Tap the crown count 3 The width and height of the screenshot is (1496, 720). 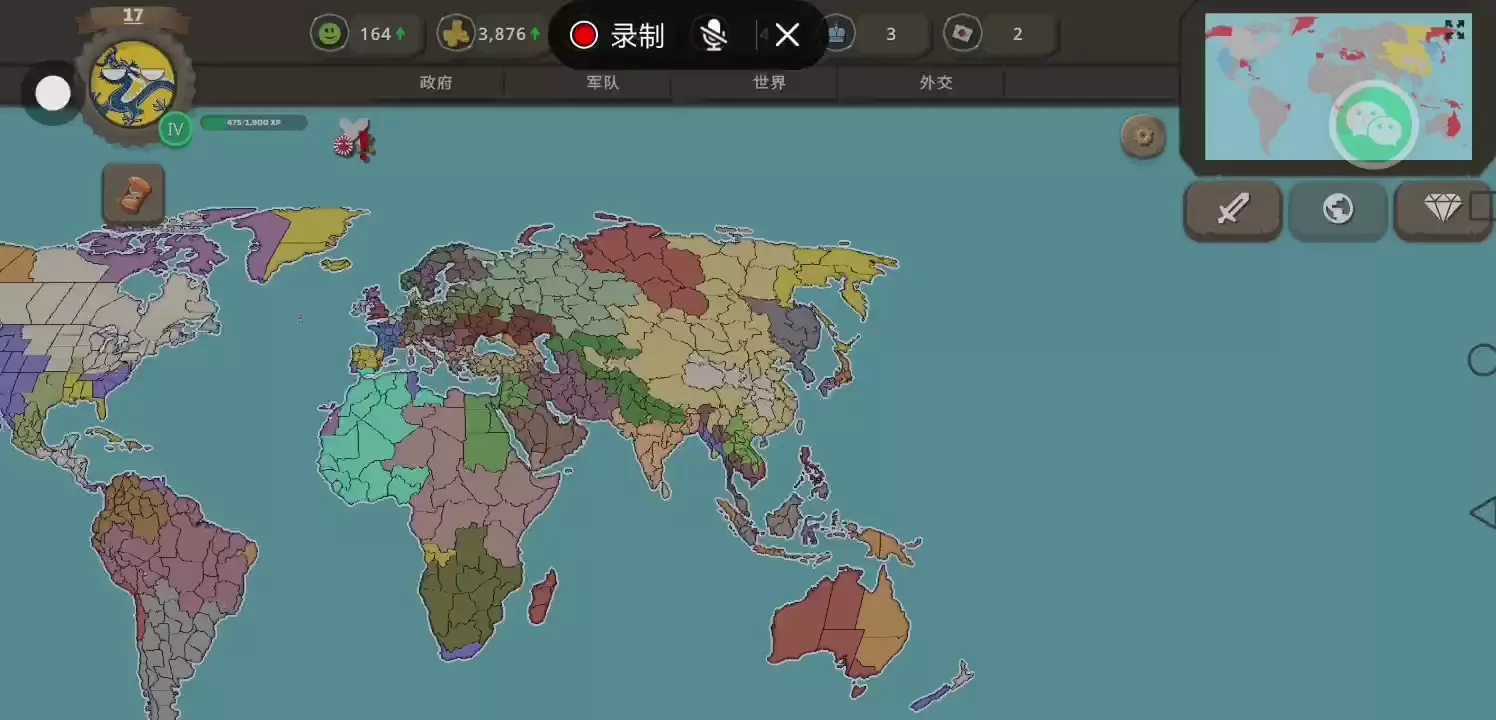[x=890, y=34]
